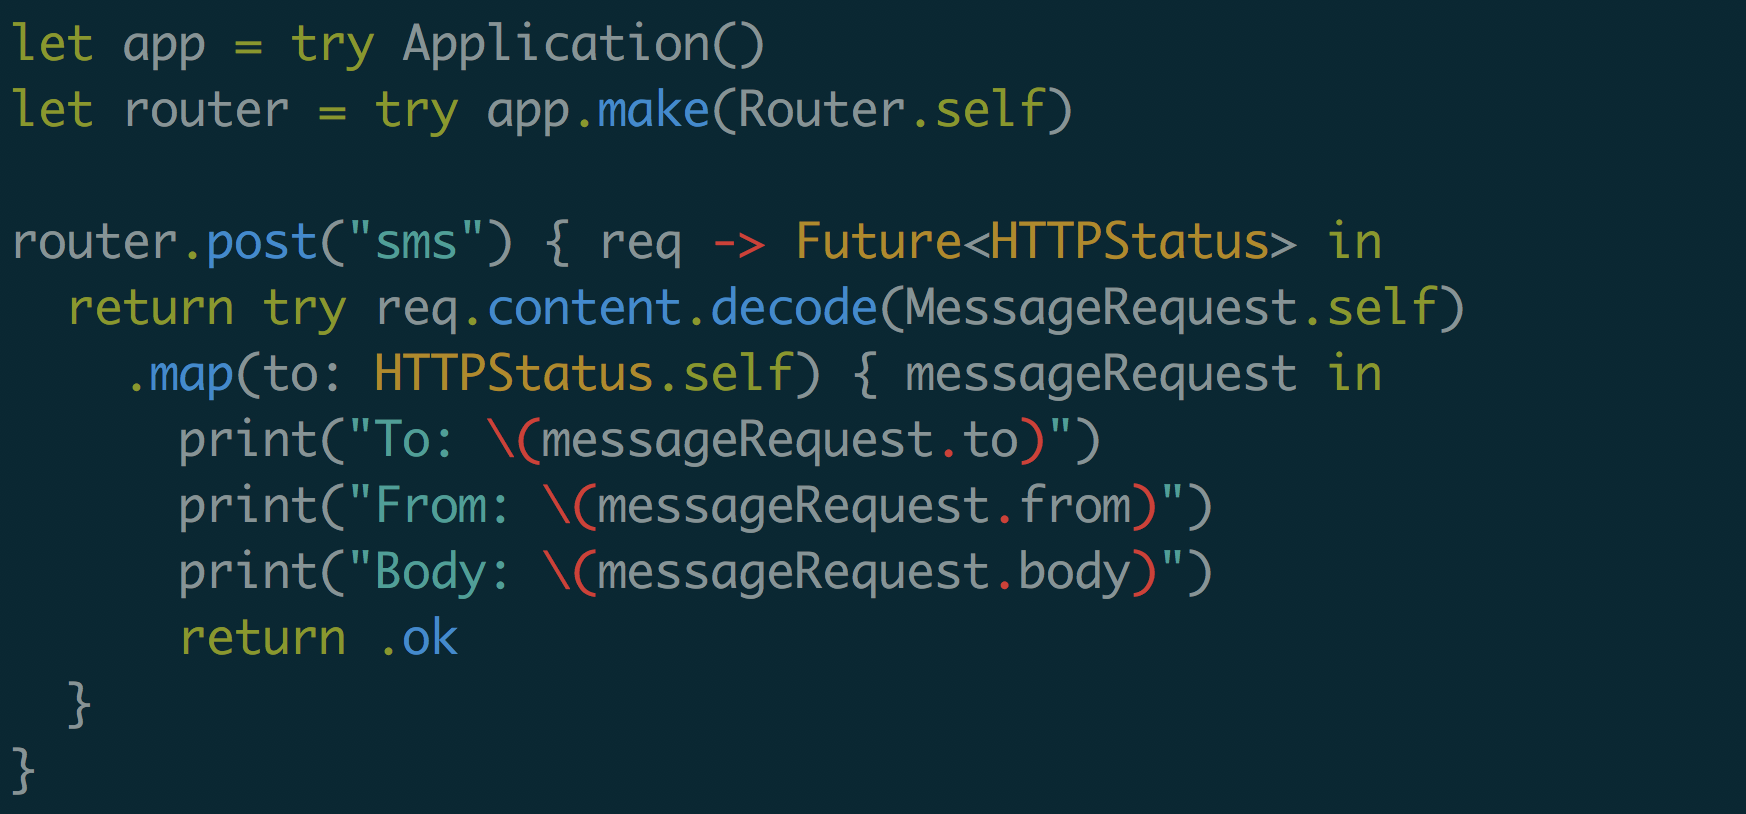Click the "sms" string literal
The image size is (1746, 814).
click(x=416, y=243)
